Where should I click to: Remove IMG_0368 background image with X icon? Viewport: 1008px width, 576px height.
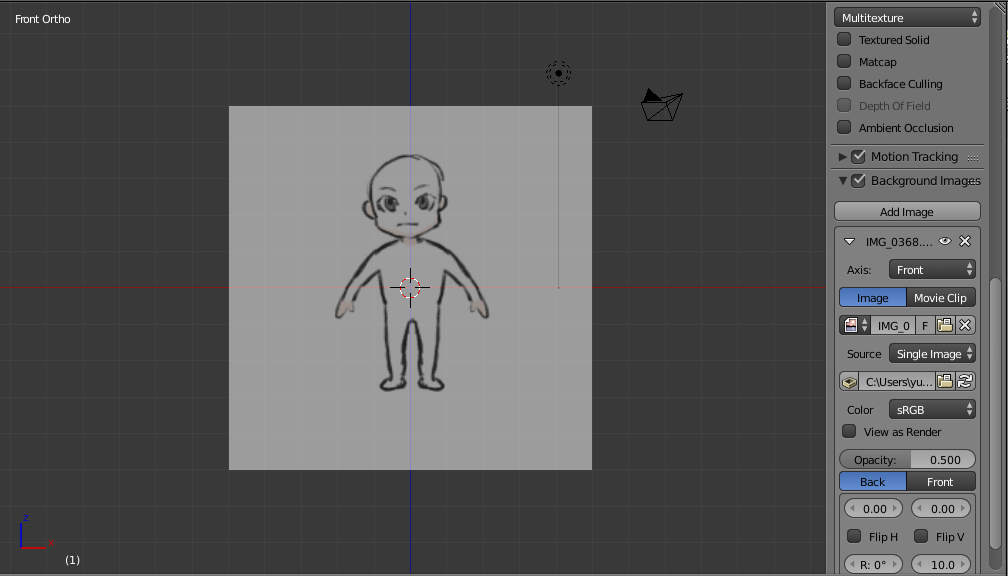[965, 241]
